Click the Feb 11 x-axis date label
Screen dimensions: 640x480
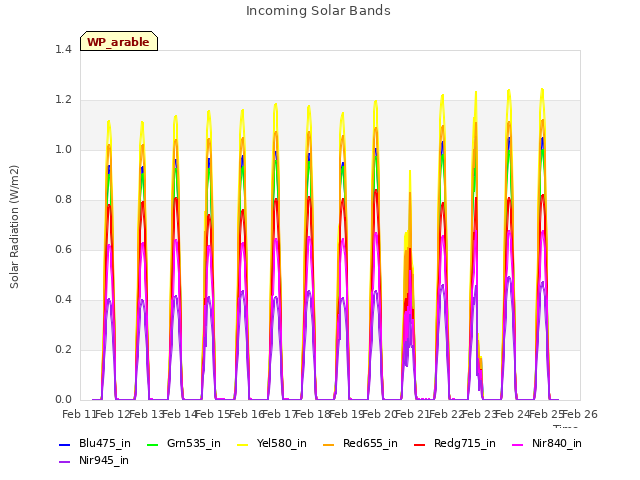80,415
